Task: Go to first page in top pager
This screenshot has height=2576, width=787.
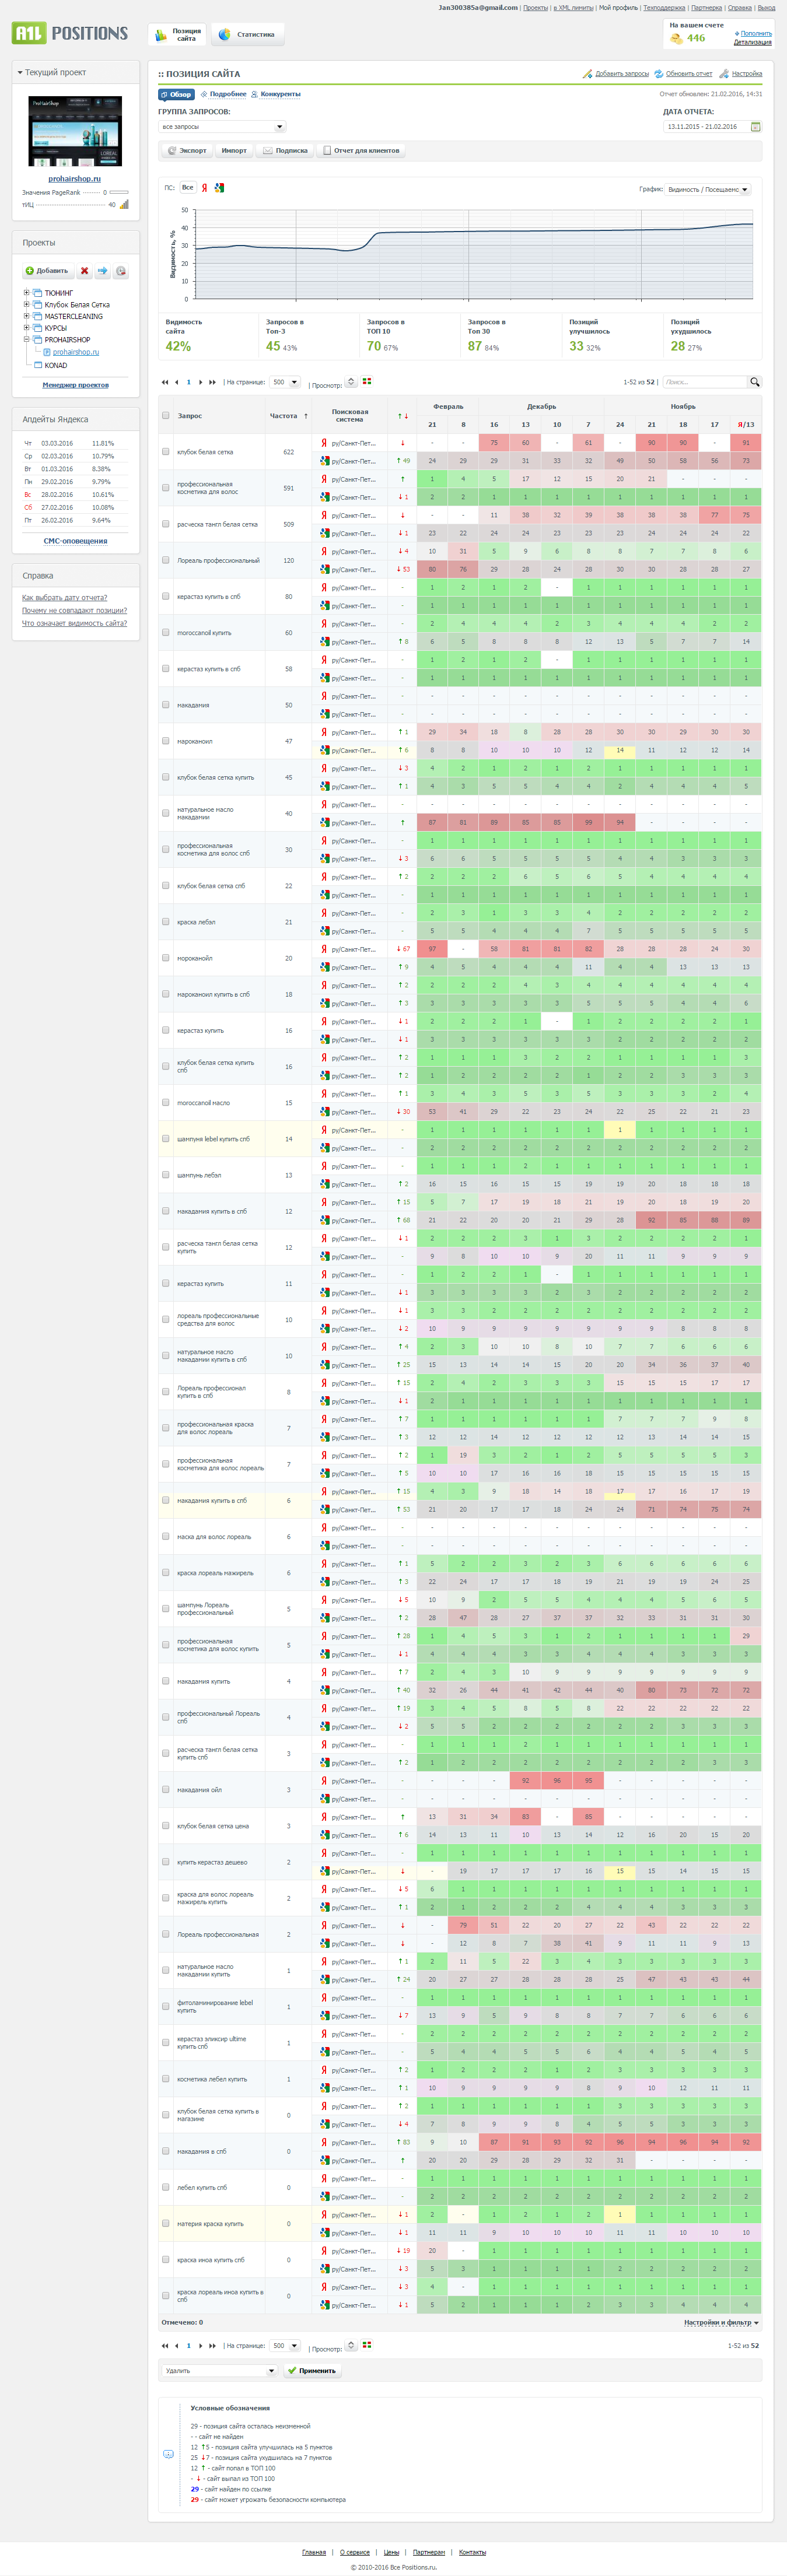Action: tap(165, 382)
